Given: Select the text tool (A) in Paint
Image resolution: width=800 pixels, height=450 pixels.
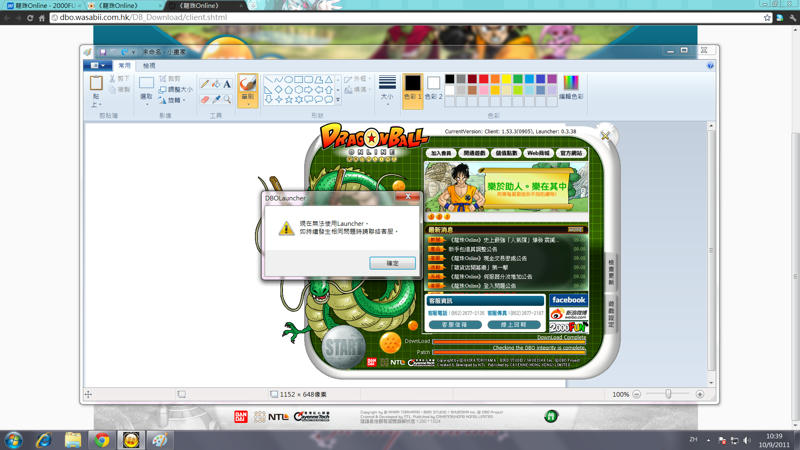Looking at the screenshot, I should pyautogui.click(x=227, y=85).
